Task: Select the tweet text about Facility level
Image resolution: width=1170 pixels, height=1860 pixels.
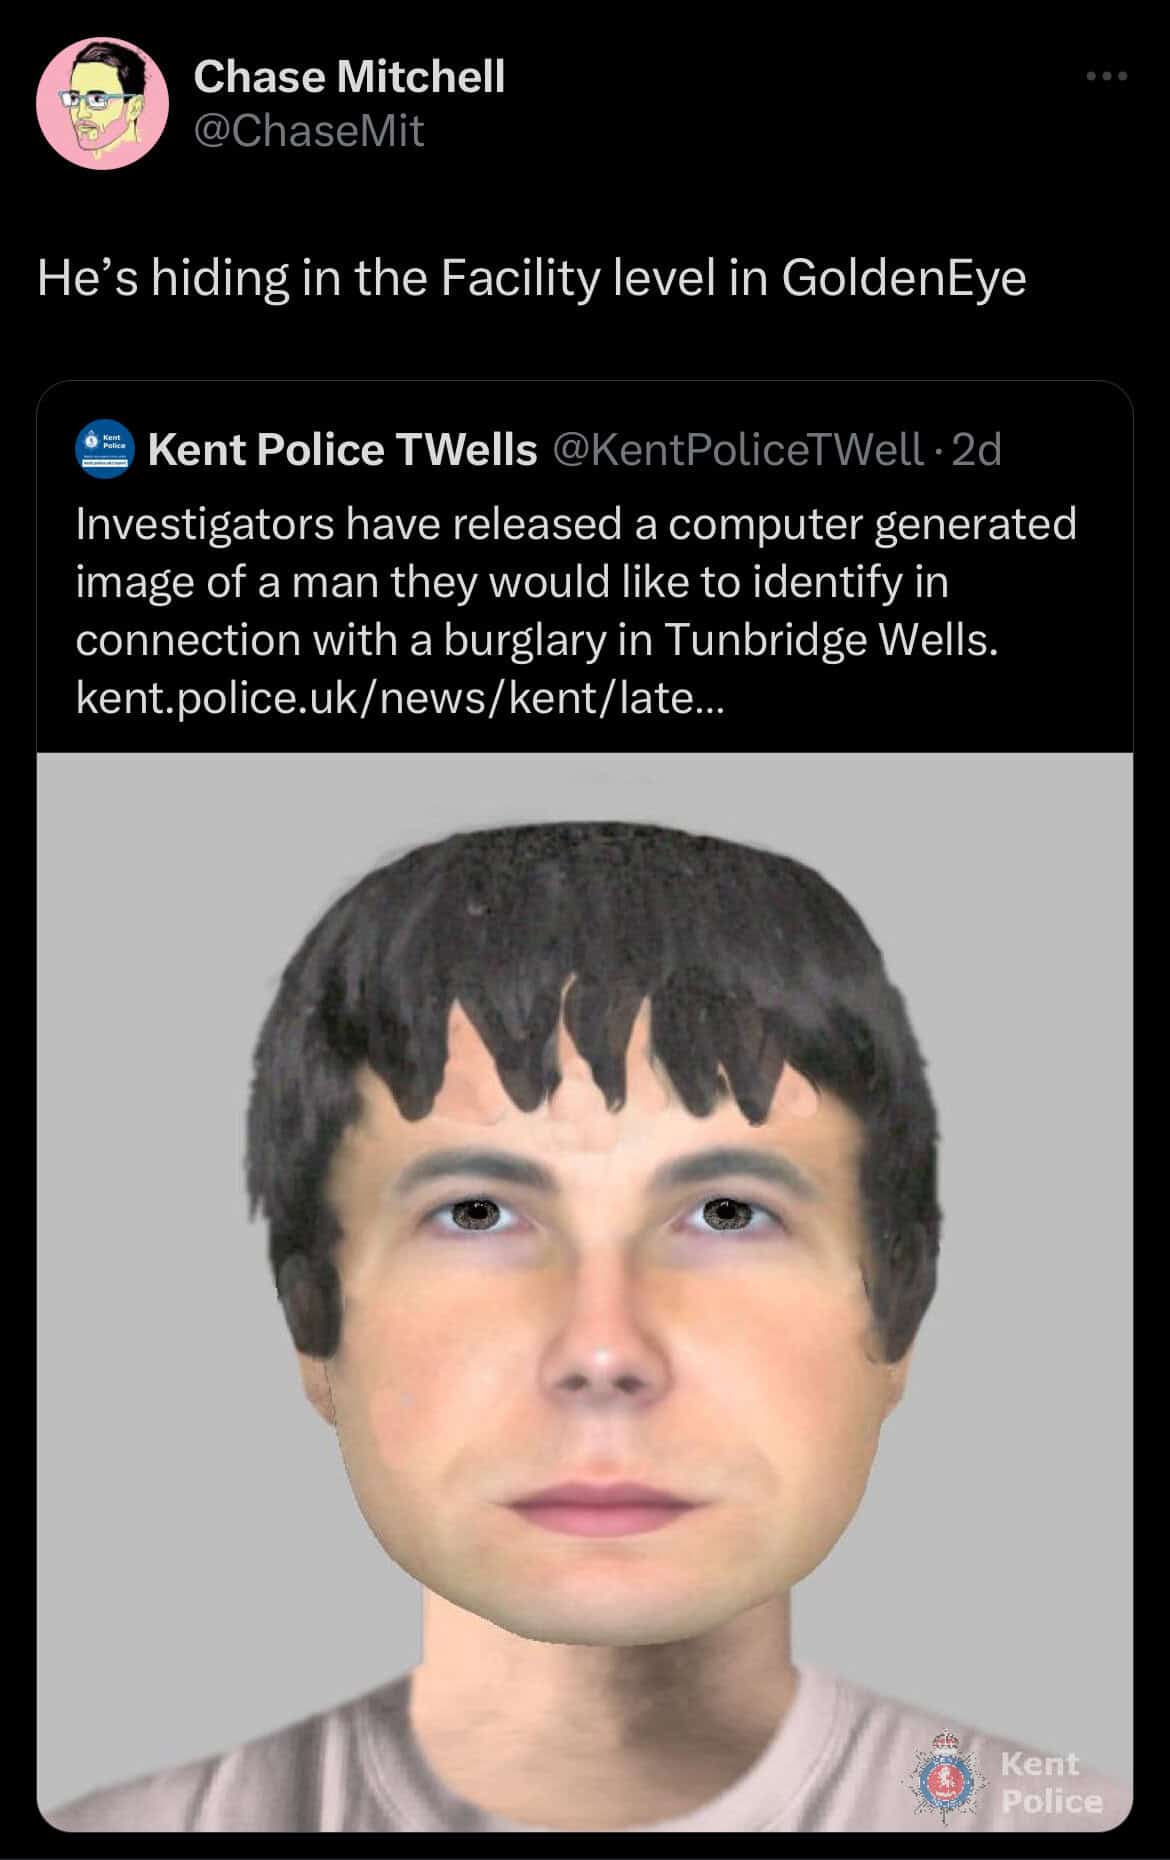Action: coord(532,278)
